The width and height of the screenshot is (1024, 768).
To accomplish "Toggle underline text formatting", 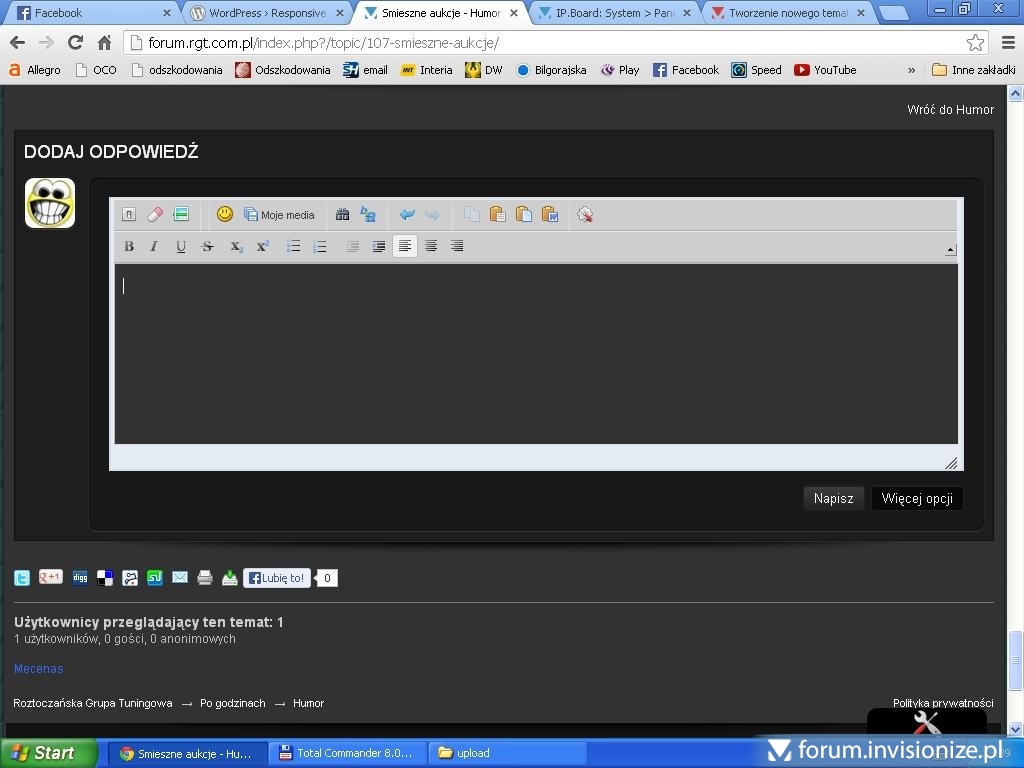I will click(181, 246).
